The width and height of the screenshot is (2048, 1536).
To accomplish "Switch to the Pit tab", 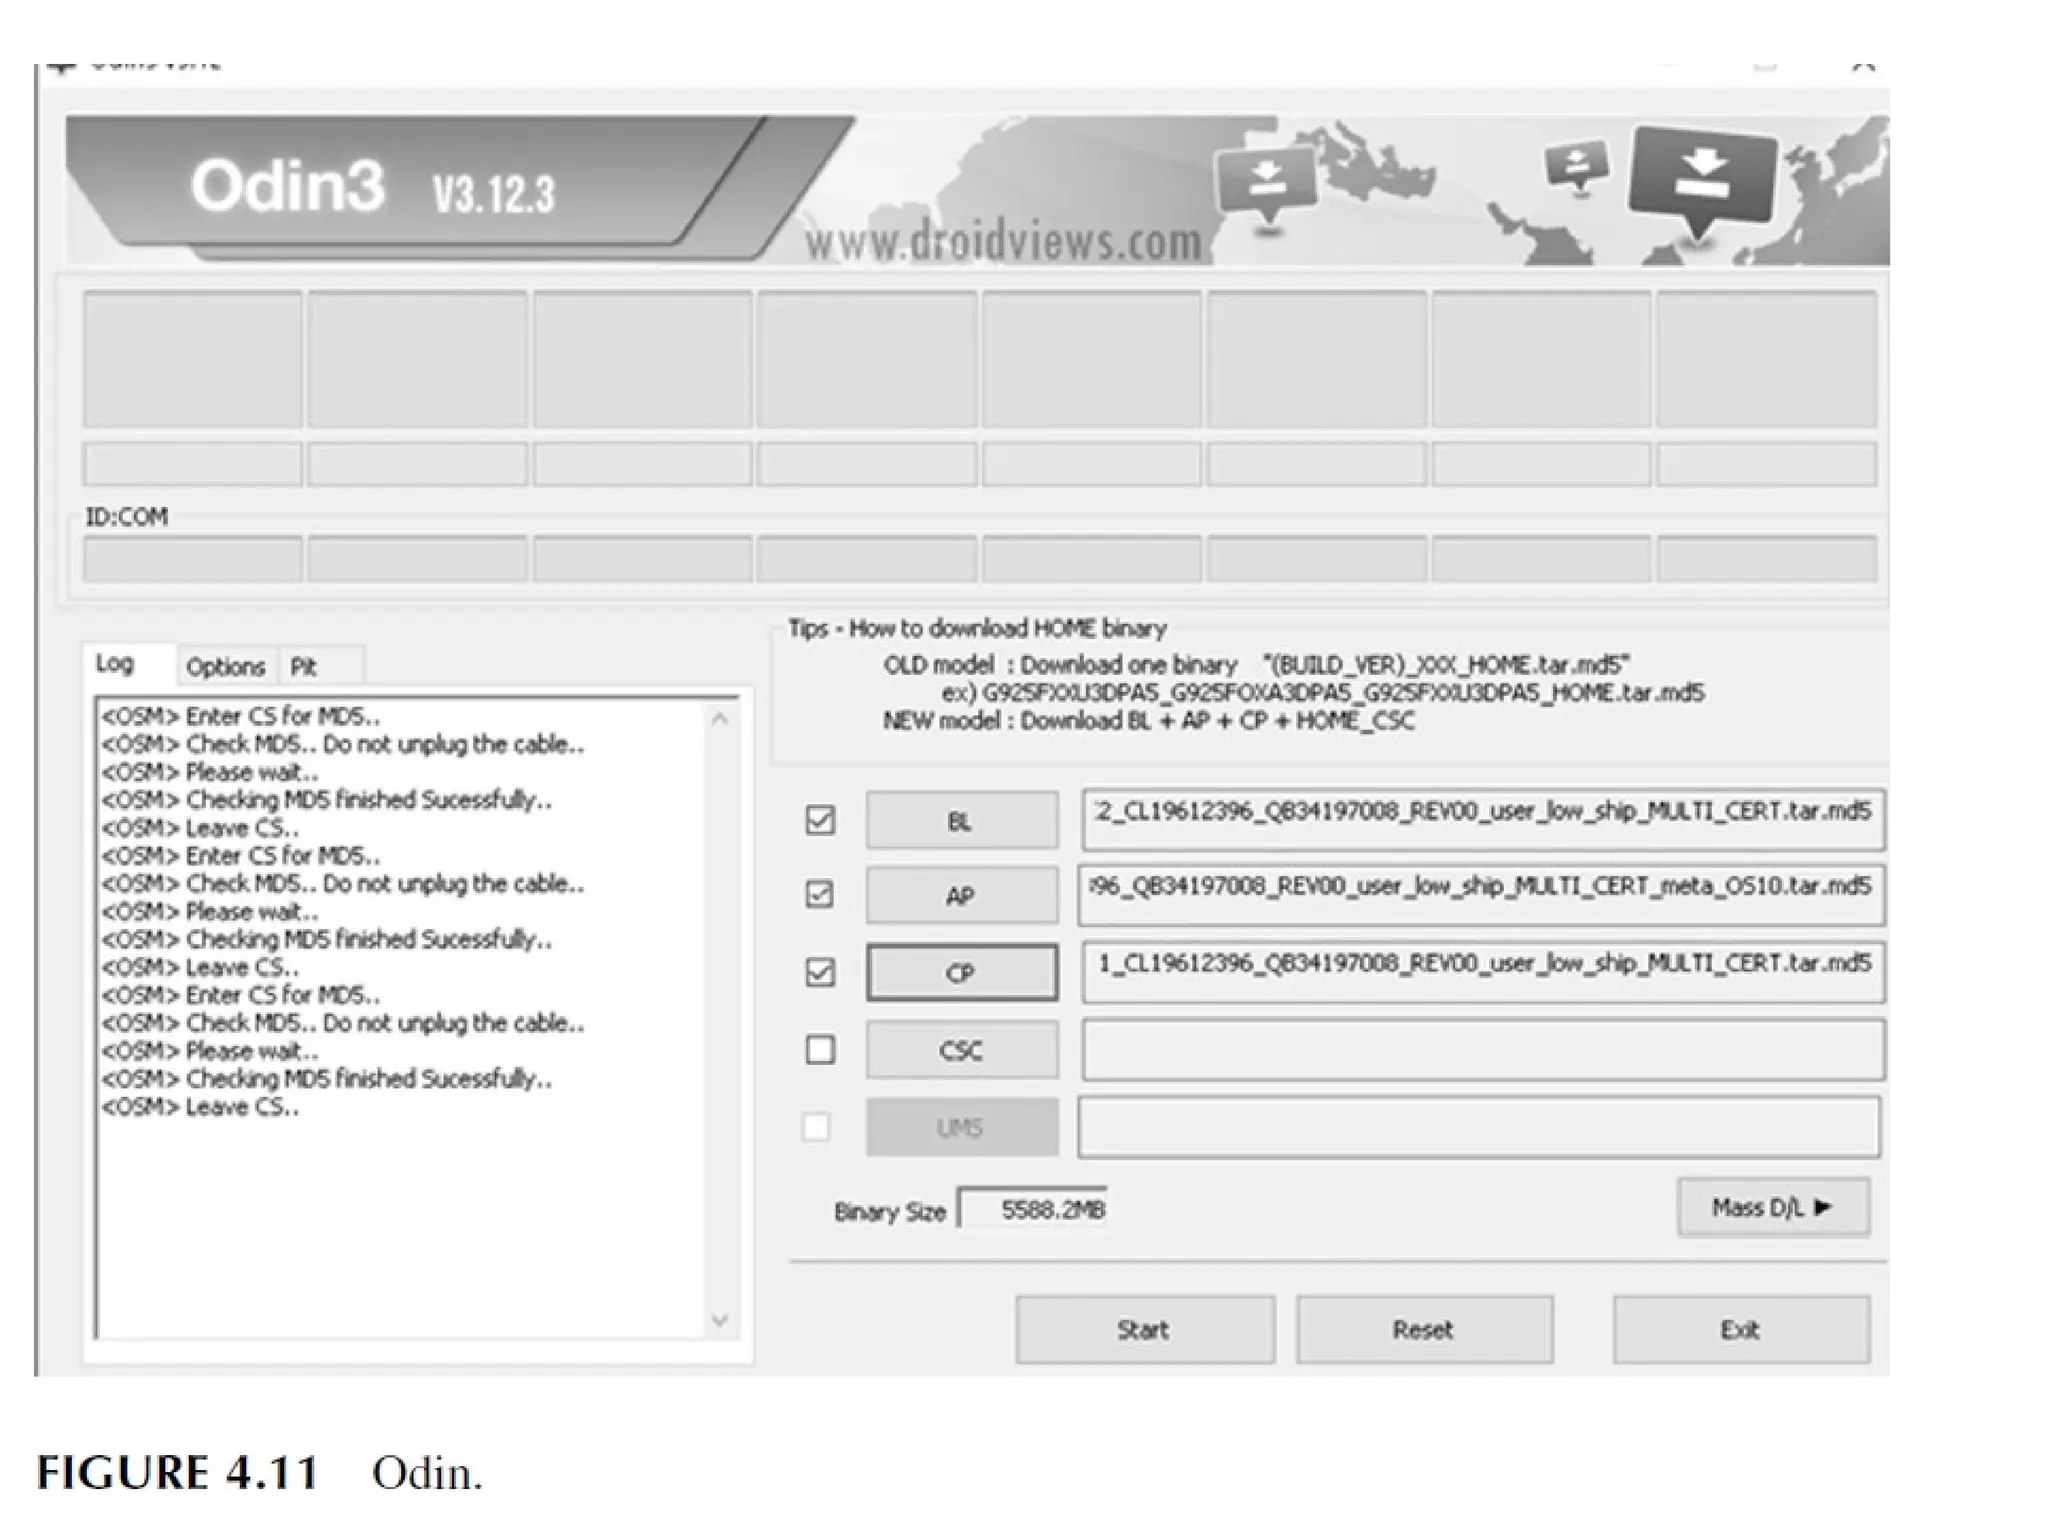I will (304, 667).
